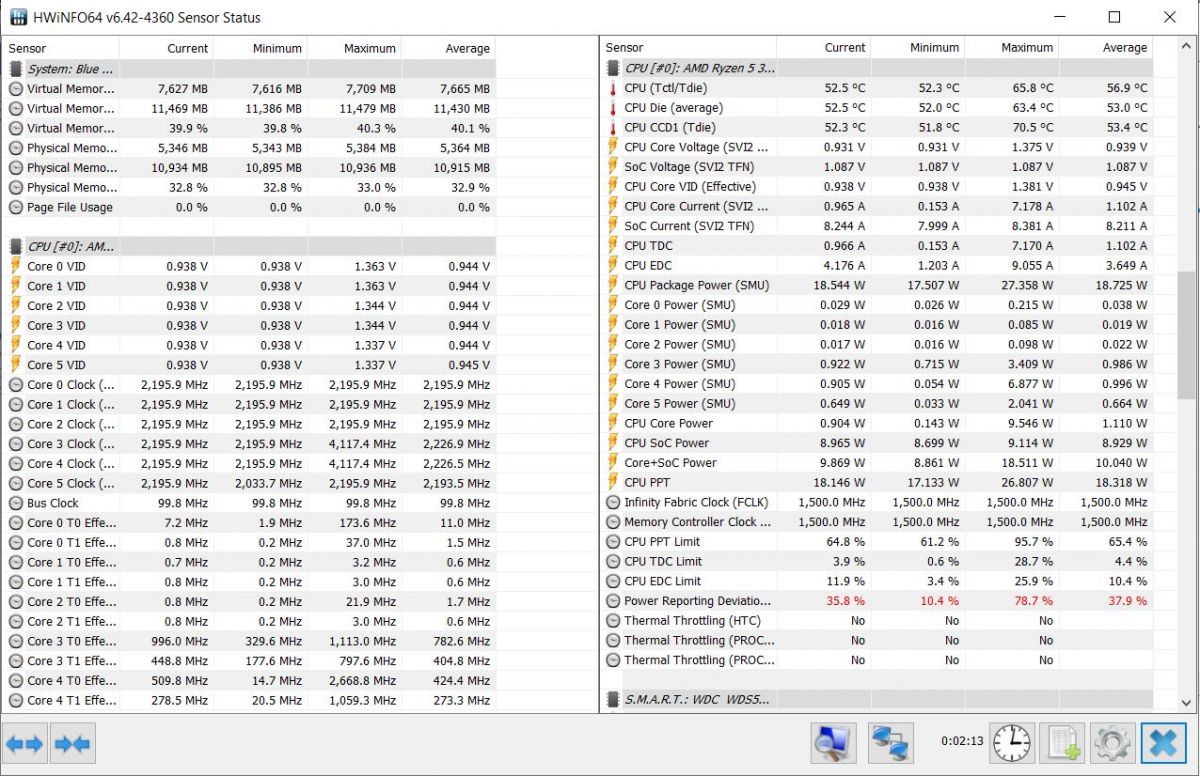Click the thermometer icon for CPU CCD1 (Tdie)

tap(614, 127)
